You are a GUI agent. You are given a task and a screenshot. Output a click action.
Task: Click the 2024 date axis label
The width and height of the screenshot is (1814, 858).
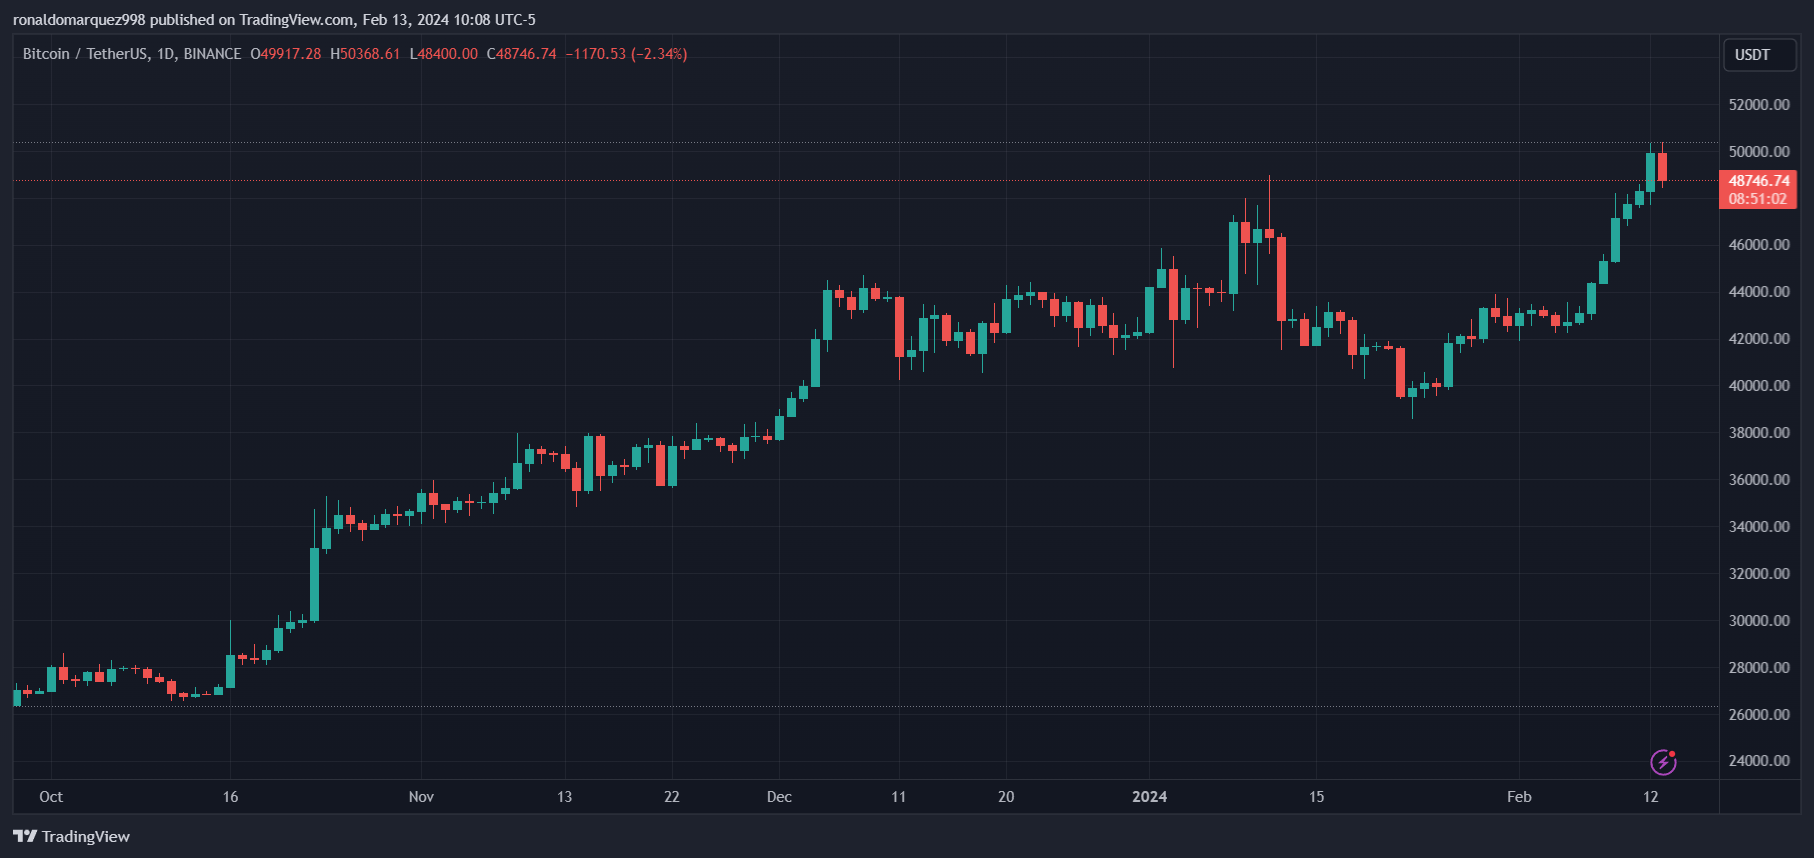click(x=1149, y=797)
